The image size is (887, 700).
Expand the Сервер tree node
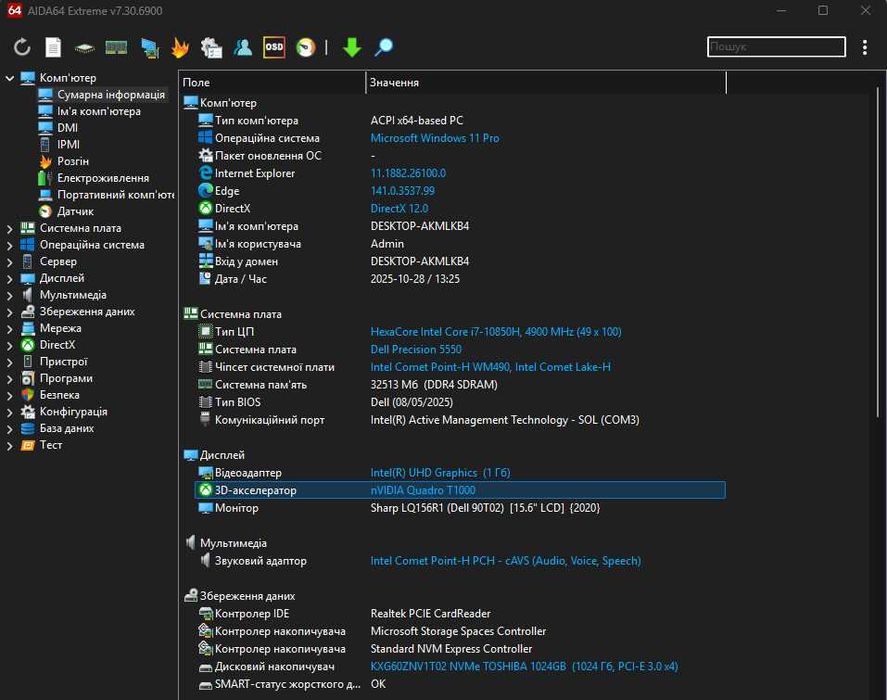[x=10, y=262]
